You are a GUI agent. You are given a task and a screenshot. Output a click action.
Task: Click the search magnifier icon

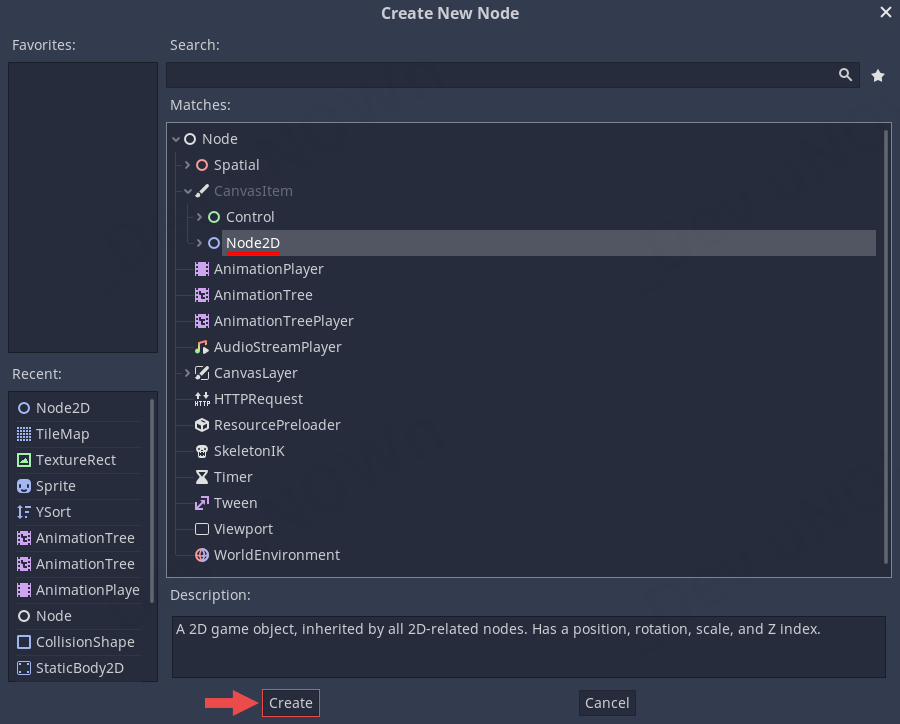pyautogui.click(x=845, y=75)
